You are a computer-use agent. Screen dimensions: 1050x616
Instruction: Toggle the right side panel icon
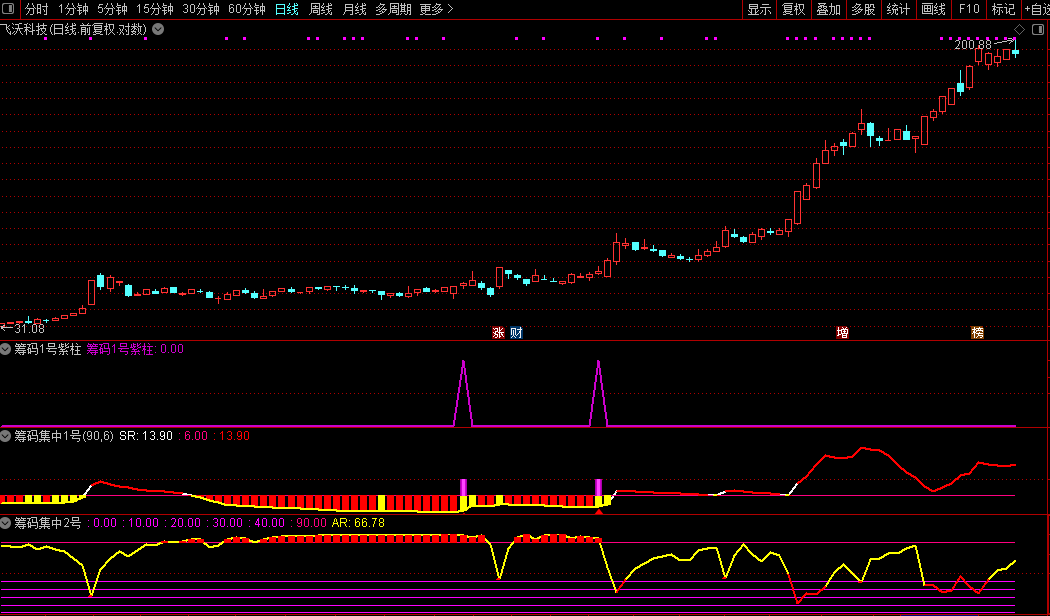(1040, 29)
